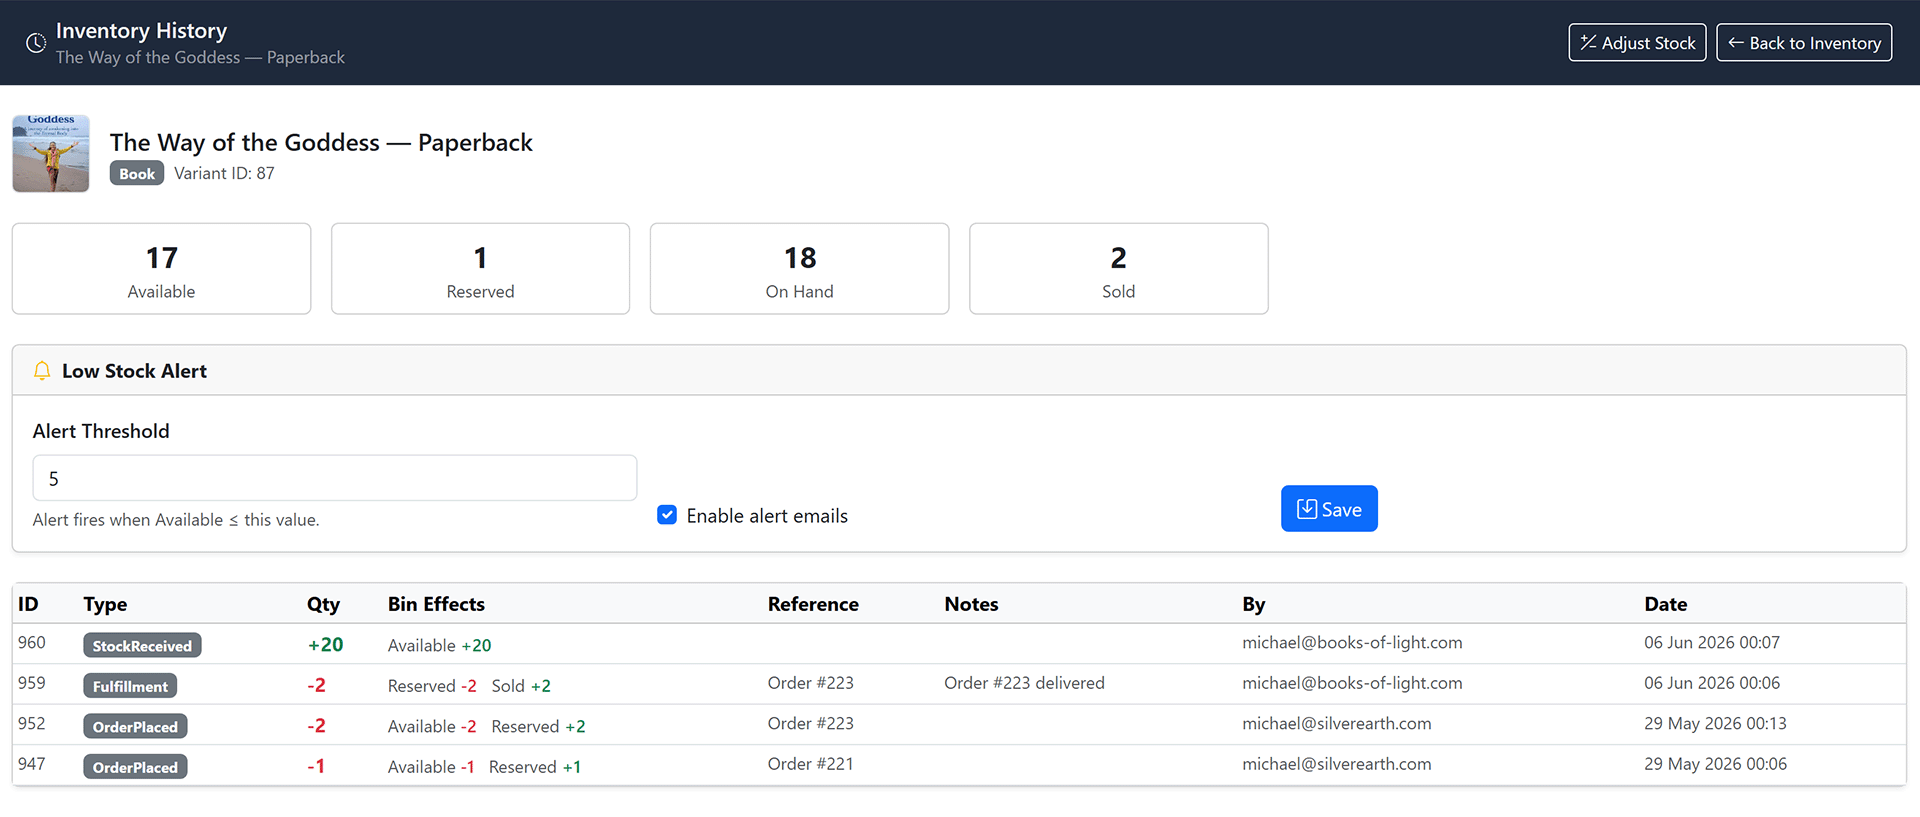Click the -1 quantity value
The width and height of the screenshot is (1920, 817).
pyautogui.click(x=316, y=766)
